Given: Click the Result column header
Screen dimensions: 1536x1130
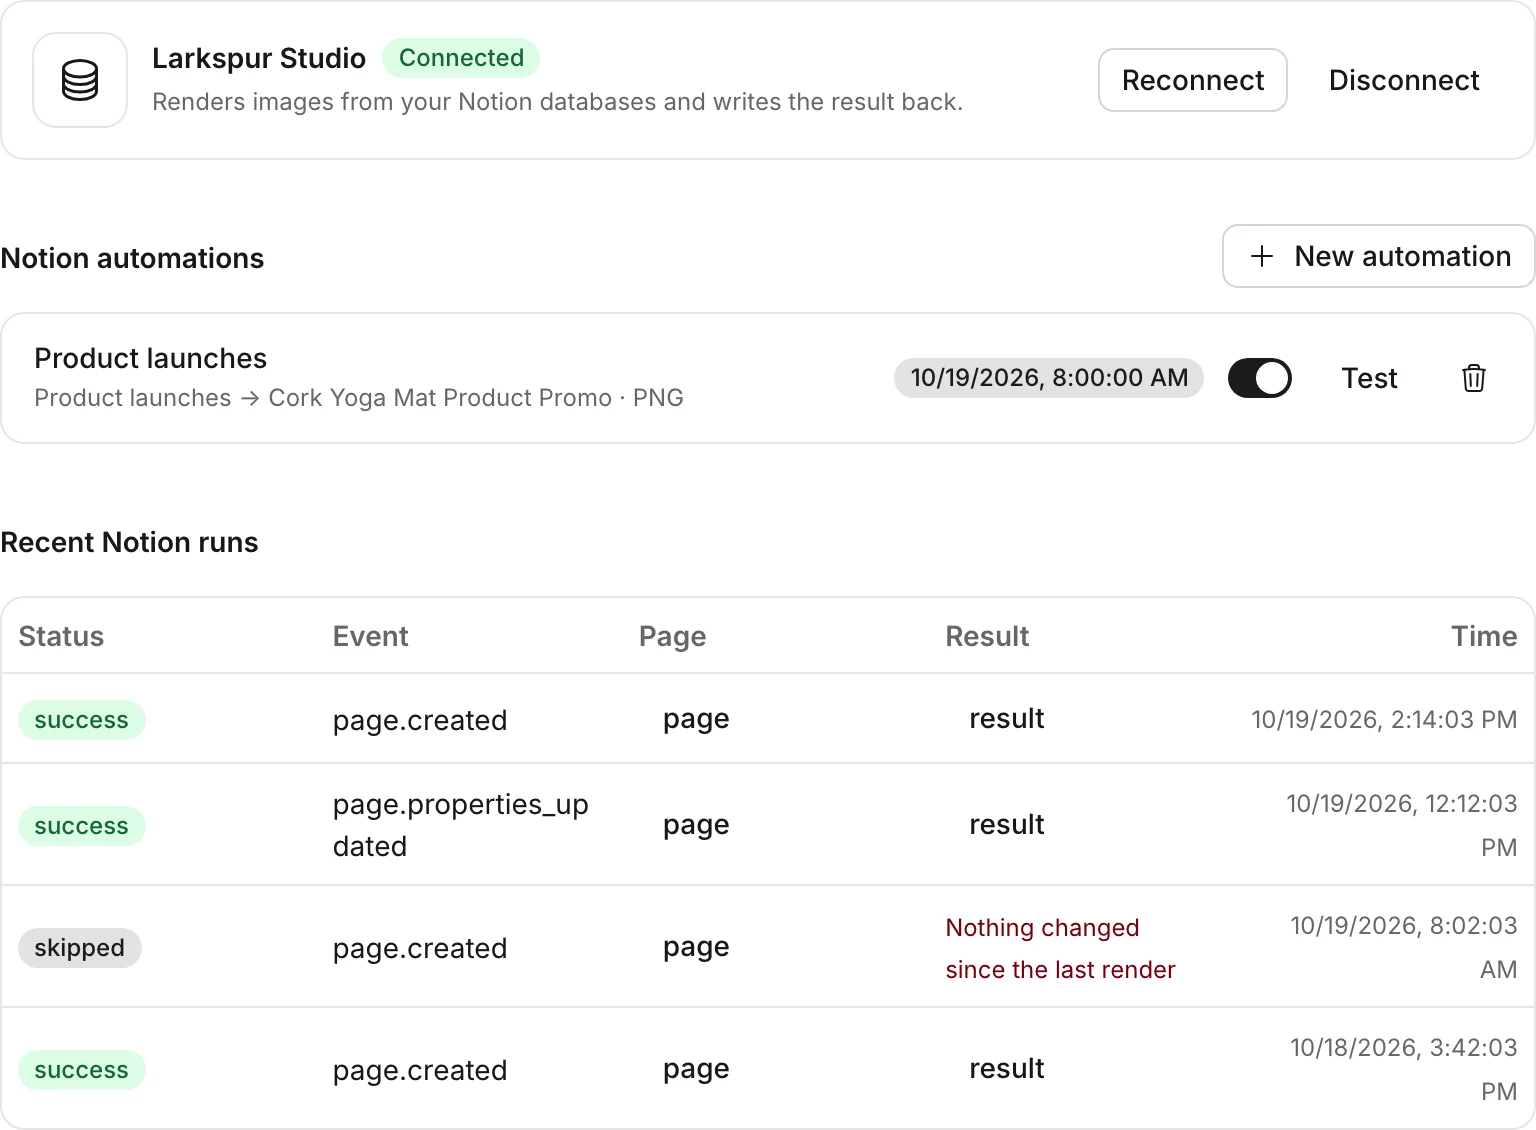Looking at the screenshot, I should coord(987,636).
